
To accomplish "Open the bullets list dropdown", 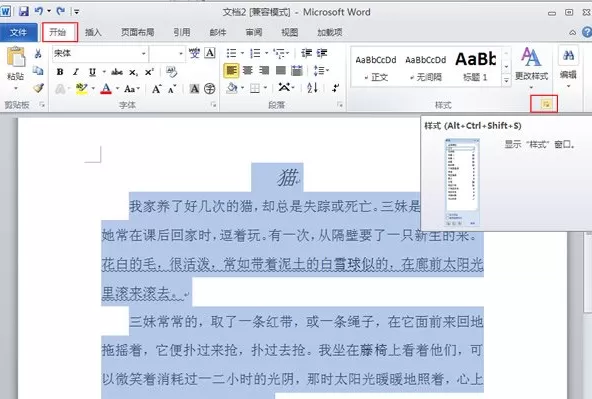I will coord(242,53).
